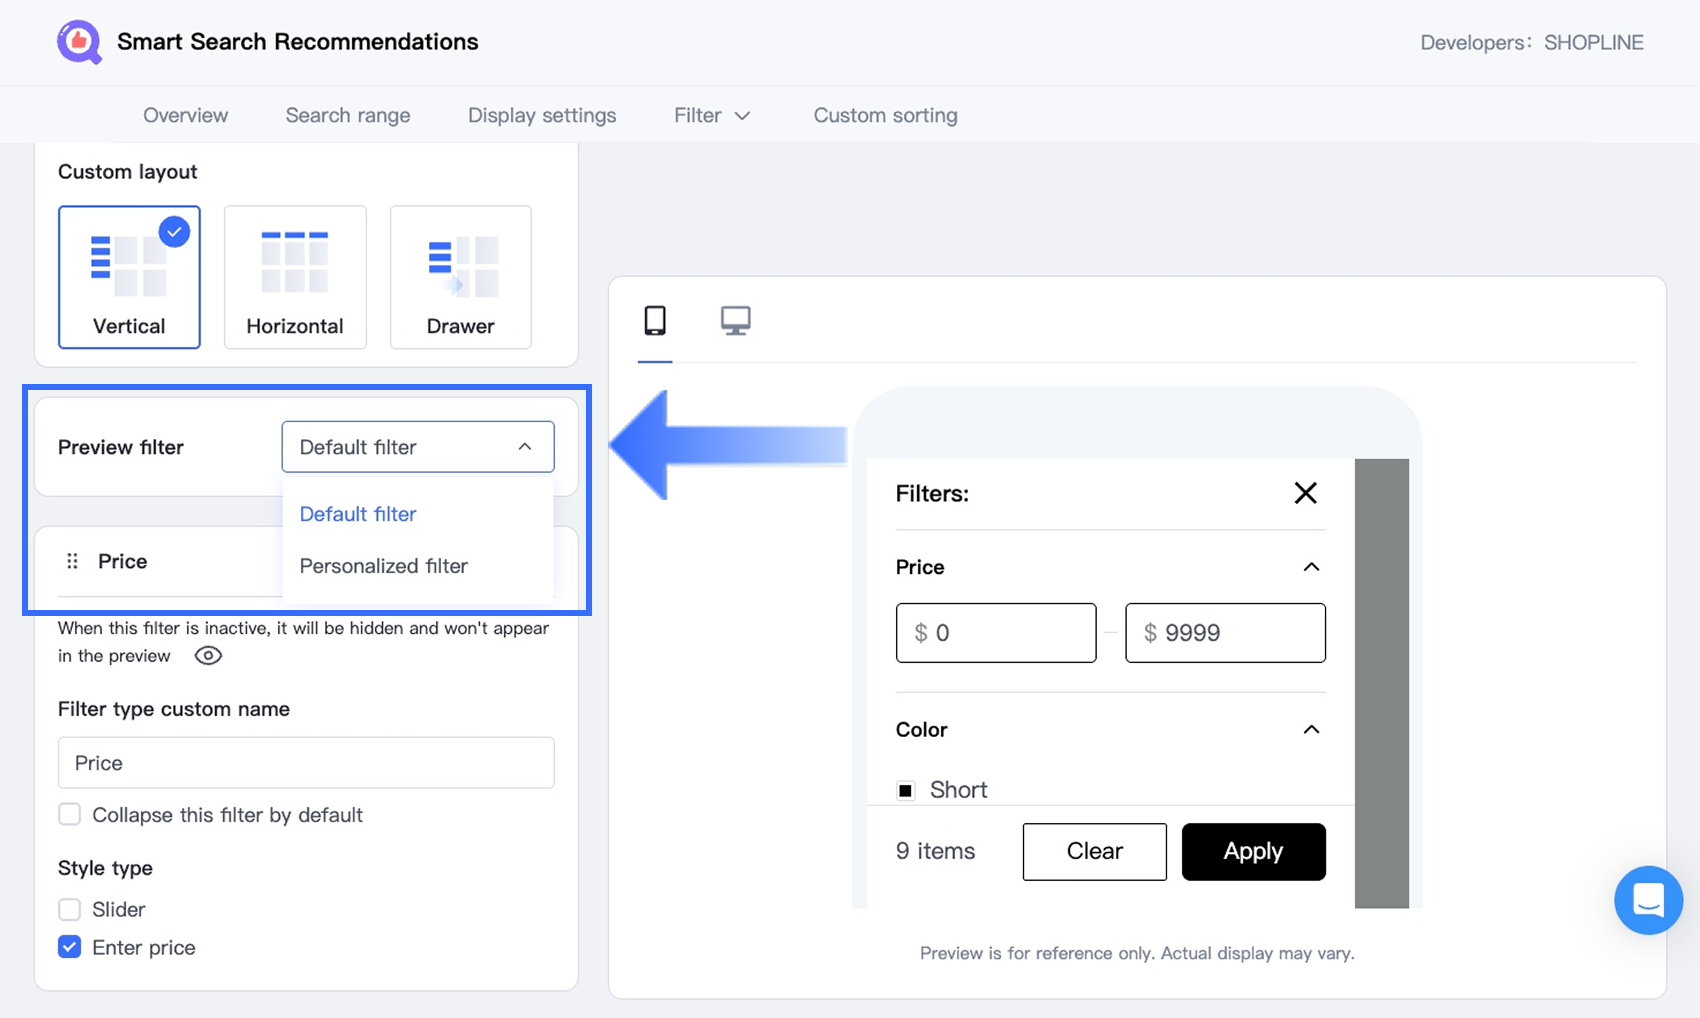
Task: Go to the Display settings tab
Action: click(x=542, y=115)
